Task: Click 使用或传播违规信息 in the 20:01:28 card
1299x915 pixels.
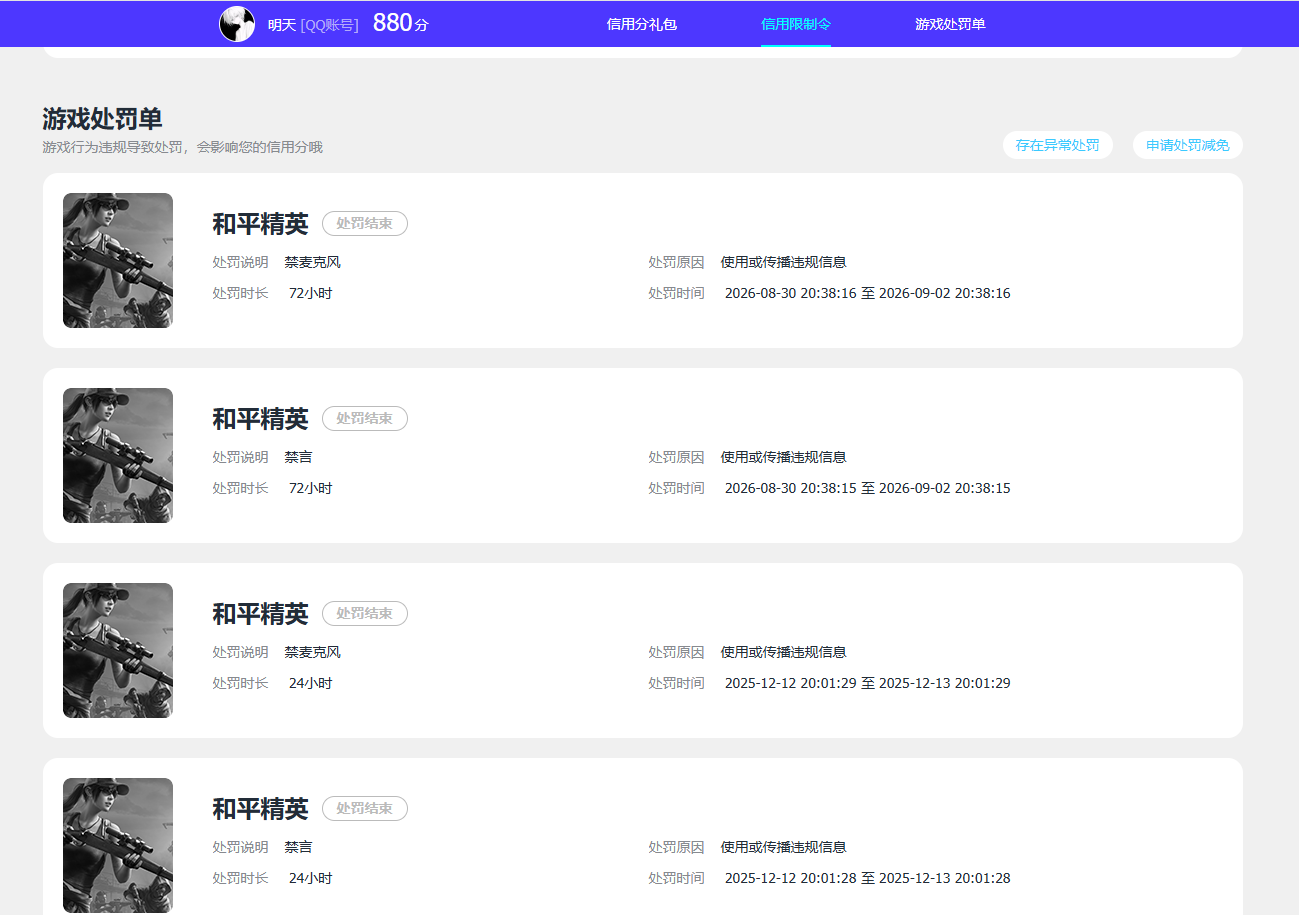Action: 784,847
